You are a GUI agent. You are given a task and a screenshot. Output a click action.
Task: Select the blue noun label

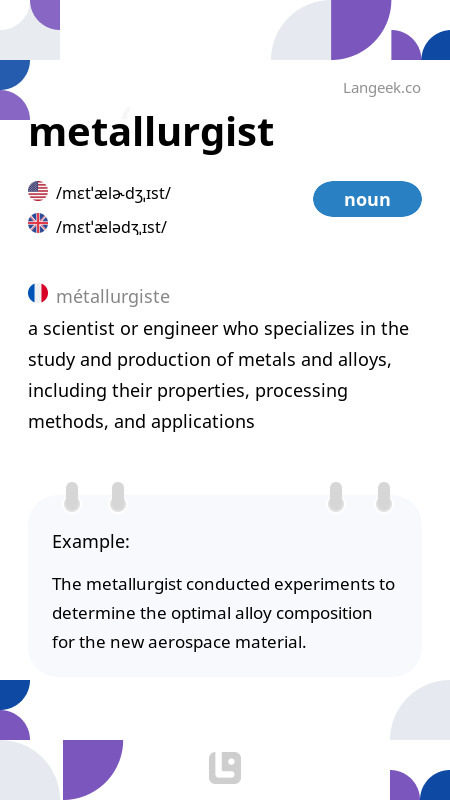coord(367,199)
